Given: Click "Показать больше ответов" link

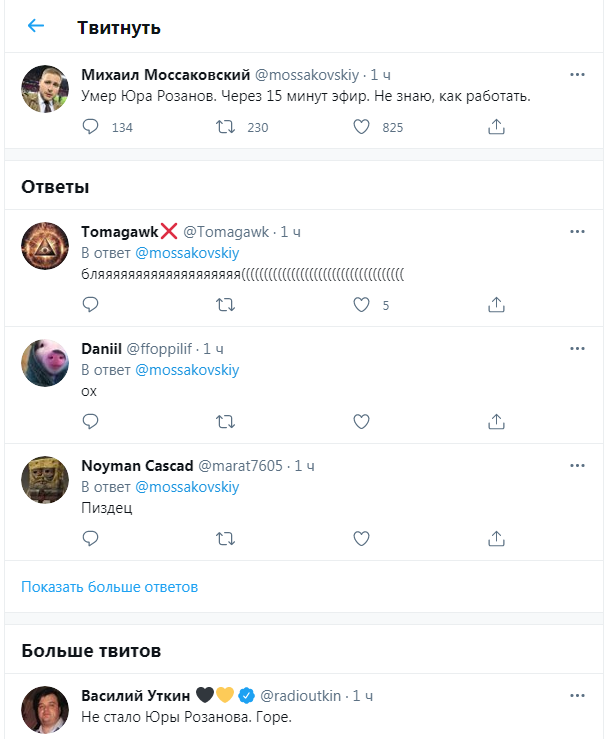Looking at the screenshot, I should (110, 587).
